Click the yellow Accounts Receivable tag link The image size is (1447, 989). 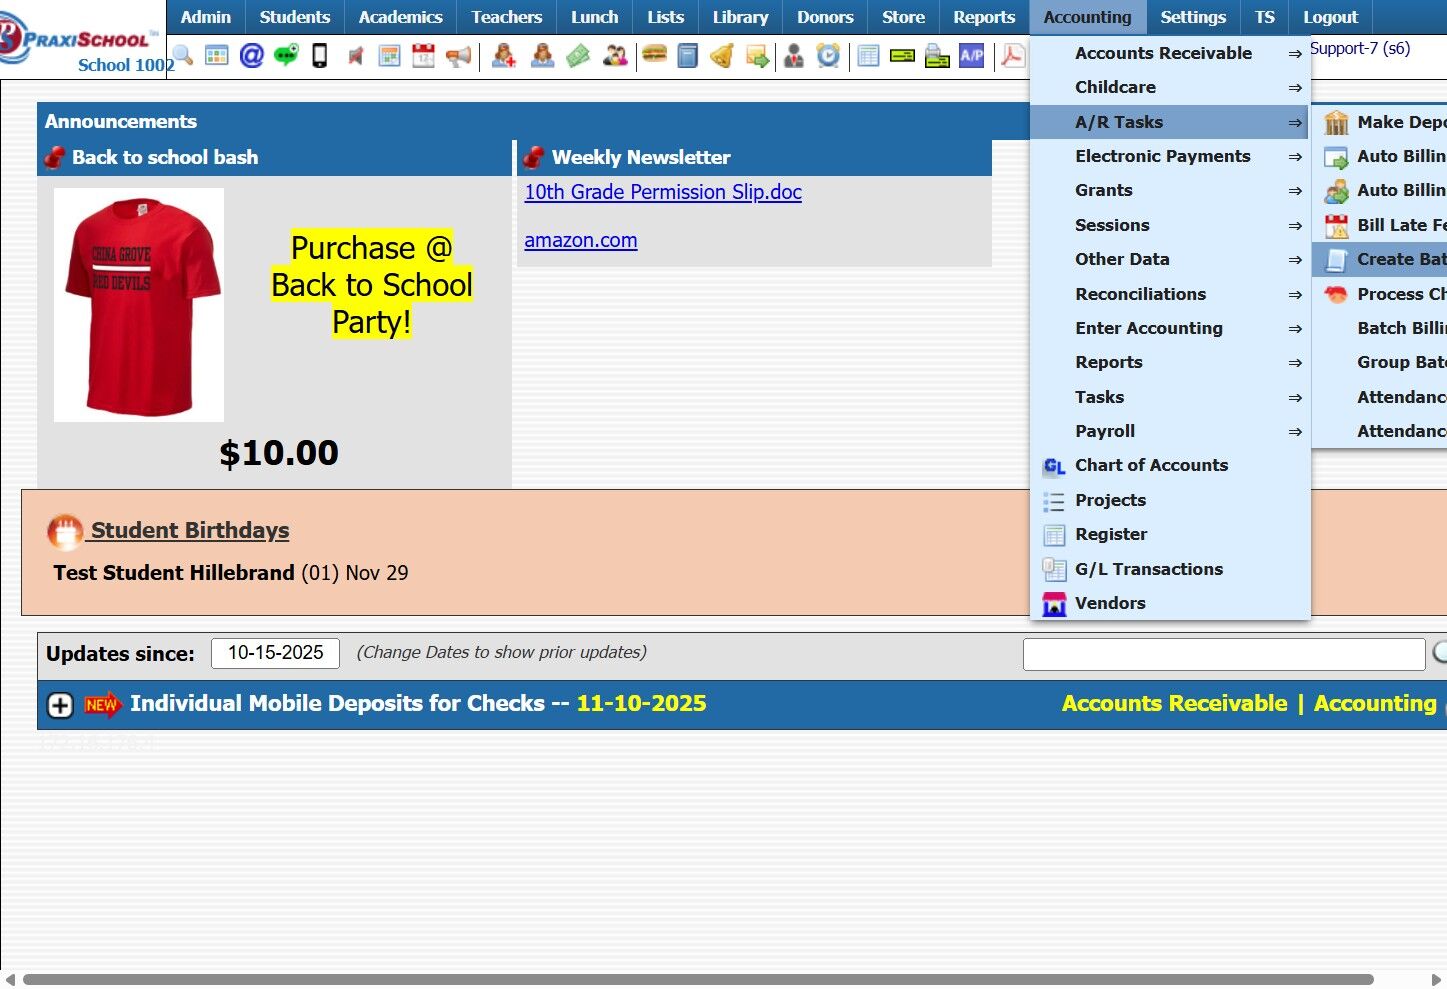tap(1174, 704)
